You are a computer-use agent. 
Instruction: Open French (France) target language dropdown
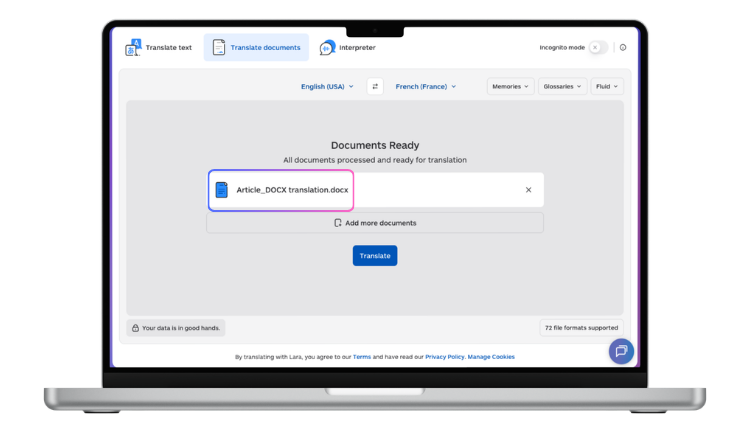click(426, 87)
